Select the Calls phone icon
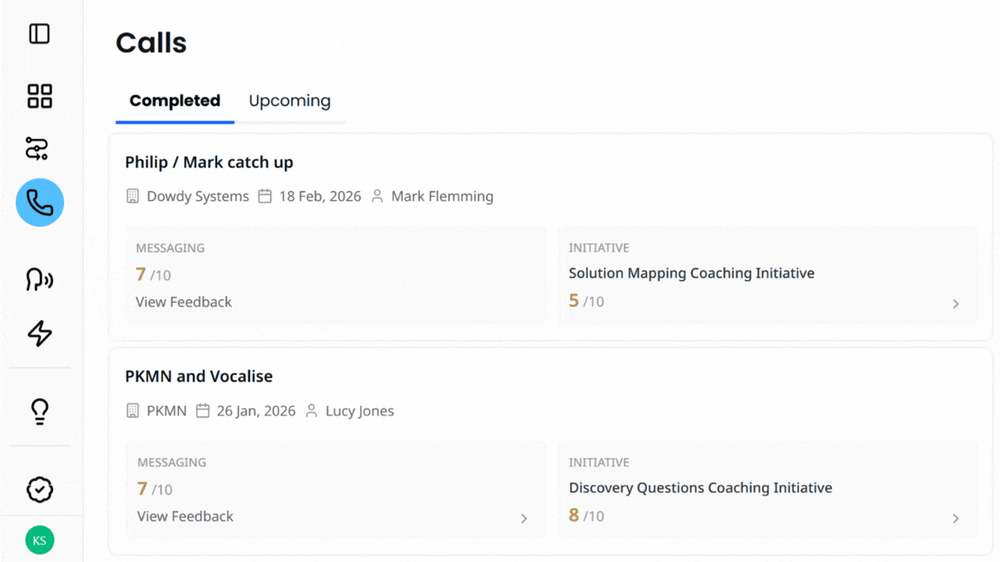The width and height of the screenshot is (1000, 562). tap(40, 203)
